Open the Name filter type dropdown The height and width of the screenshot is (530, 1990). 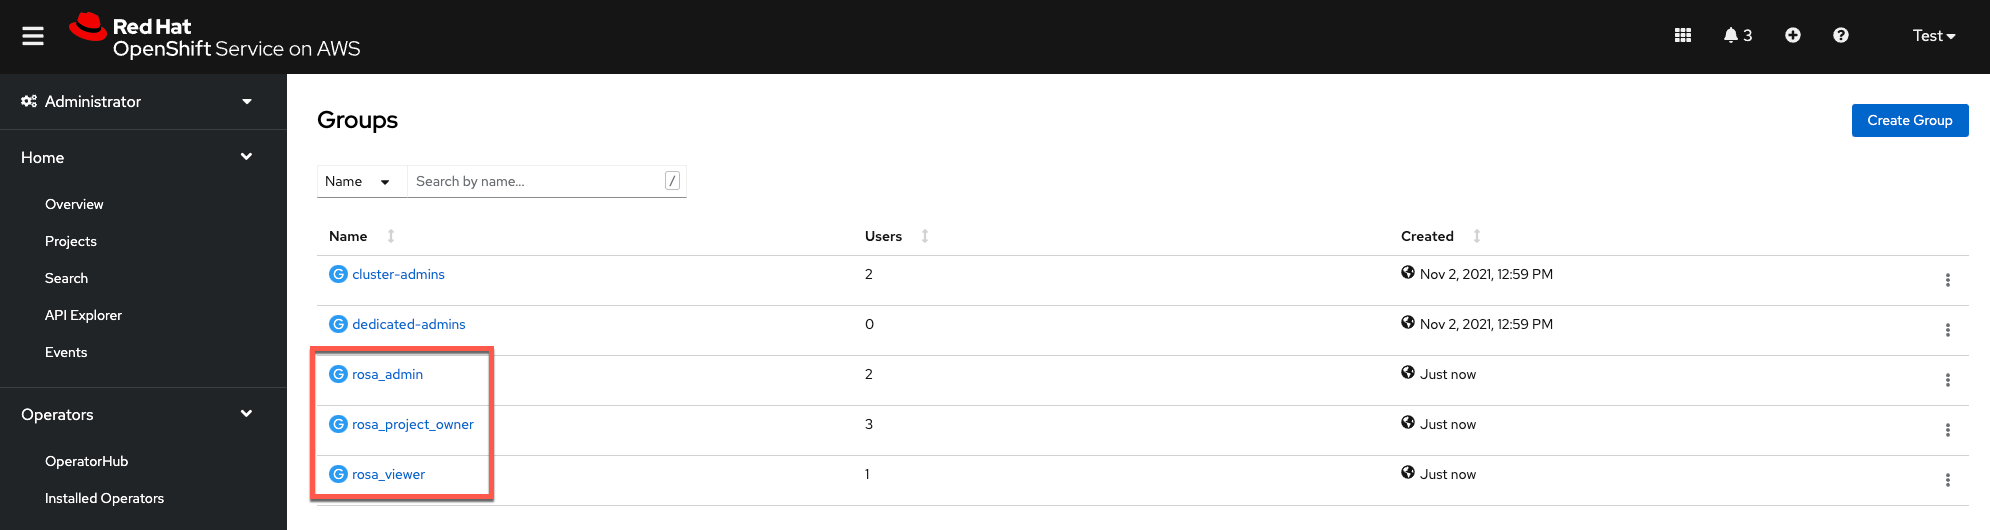click(x=361, y=181)
